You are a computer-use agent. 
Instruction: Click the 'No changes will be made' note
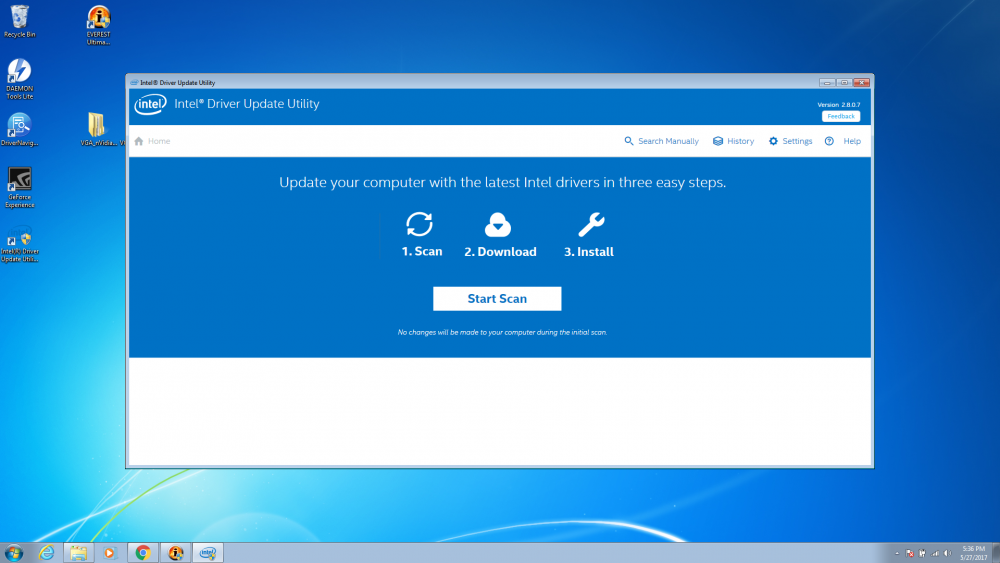click(502, 332)
